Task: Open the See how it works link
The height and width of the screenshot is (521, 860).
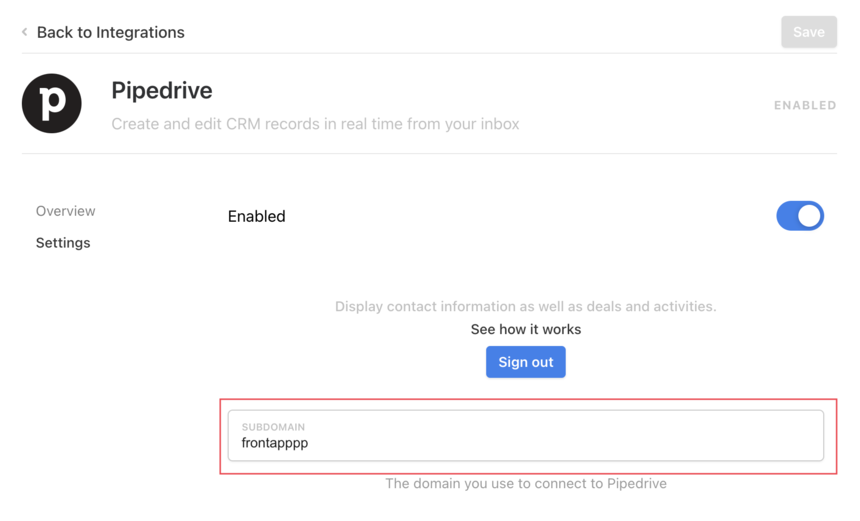Action: (525, 329)
